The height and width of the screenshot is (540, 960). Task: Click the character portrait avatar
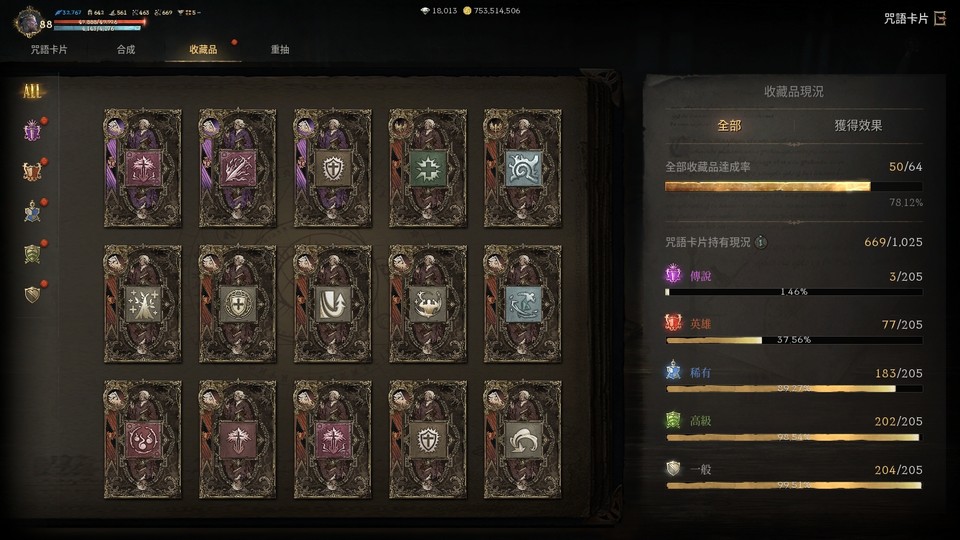[27, 23]
